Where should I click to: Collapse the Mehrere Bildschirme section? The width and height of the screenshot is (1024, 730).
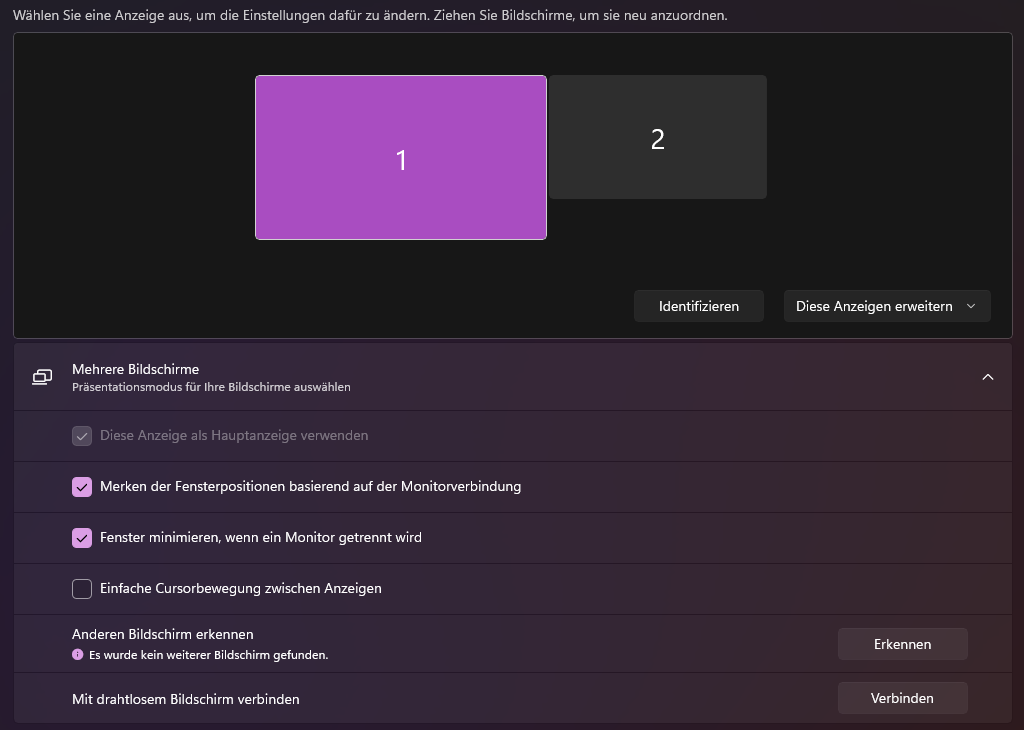tap(988, 377)
